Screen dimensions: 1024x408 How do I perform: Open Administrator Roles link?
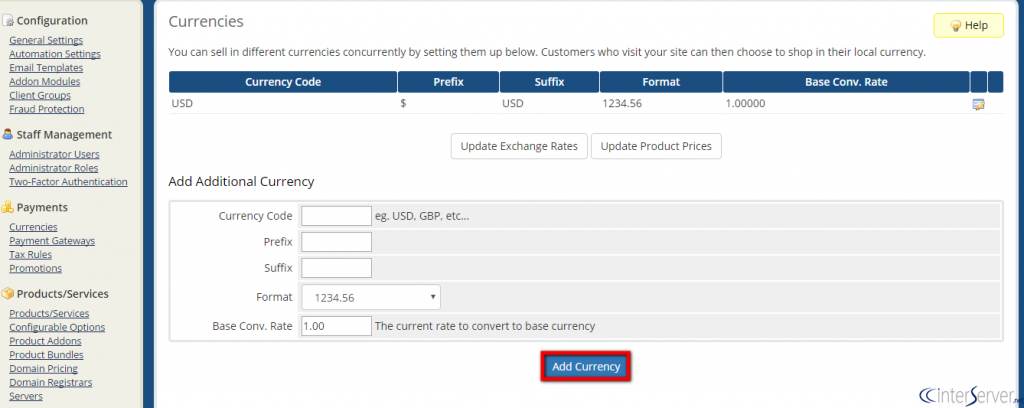tap(54, 168)
